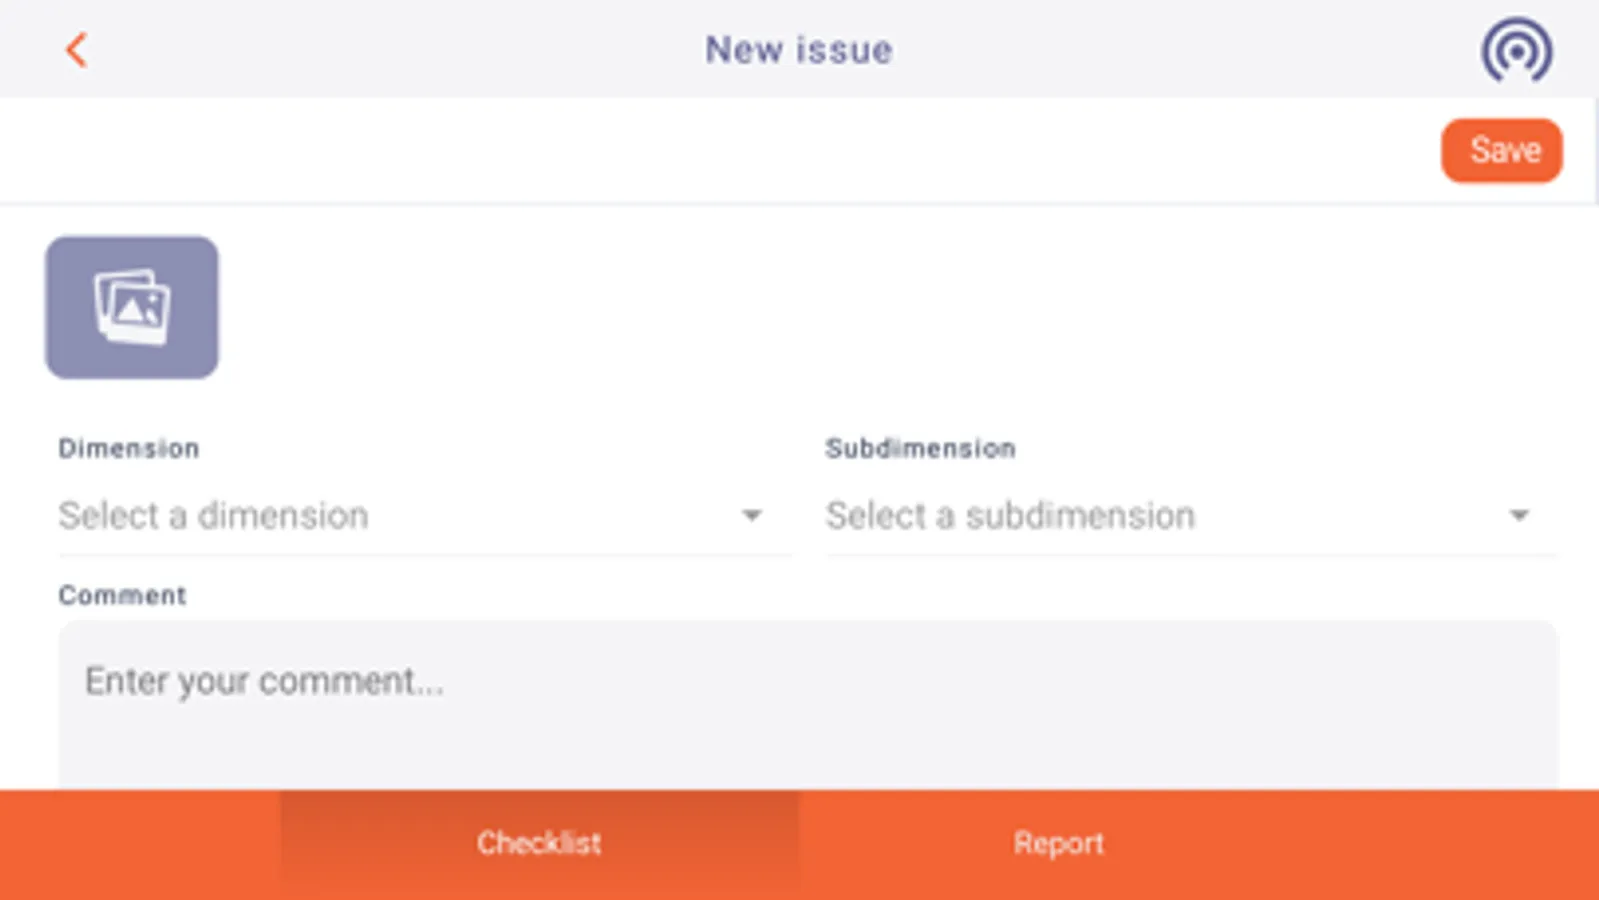
Task: Expand the Subdimension dropdown arrow
Action: (x=1519, y=515)
